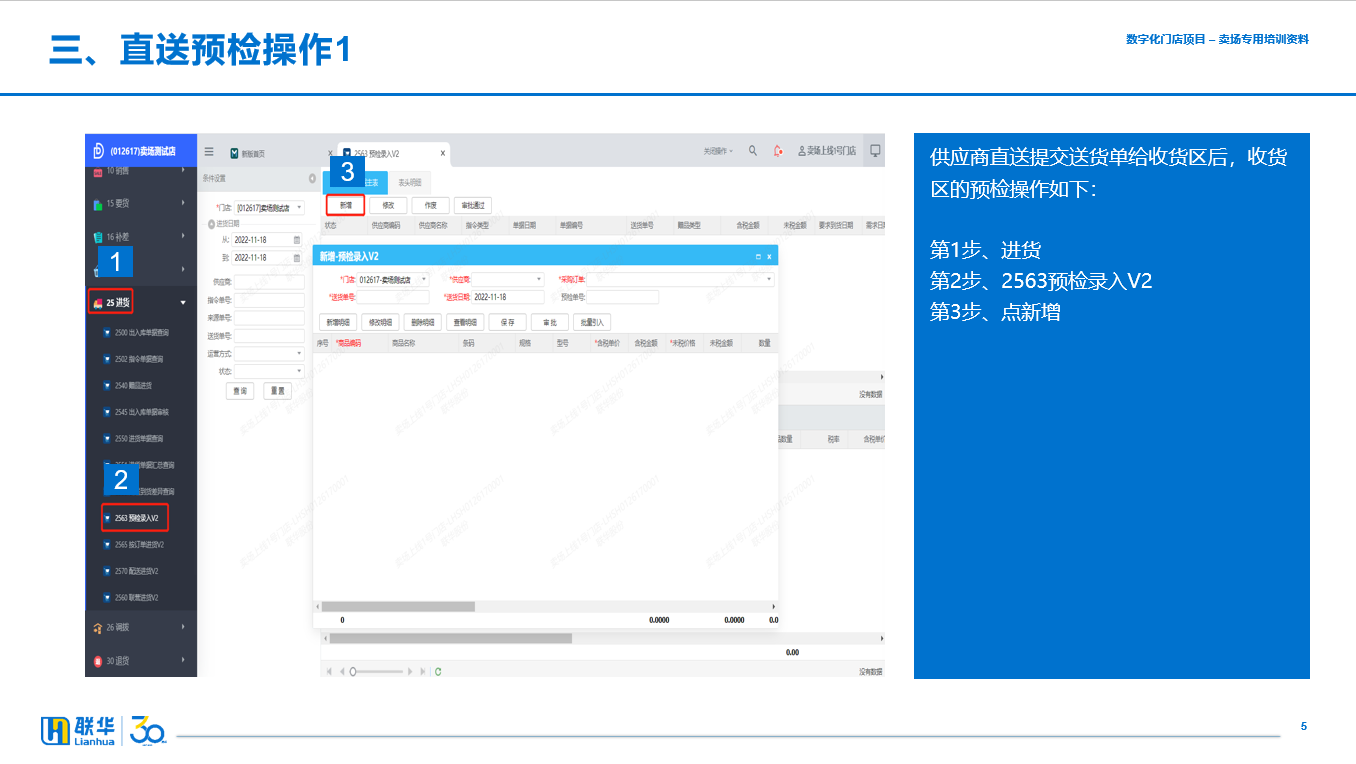
Task: Expand the 30 退货 menu arrow
Action: (x=183, y=660)
